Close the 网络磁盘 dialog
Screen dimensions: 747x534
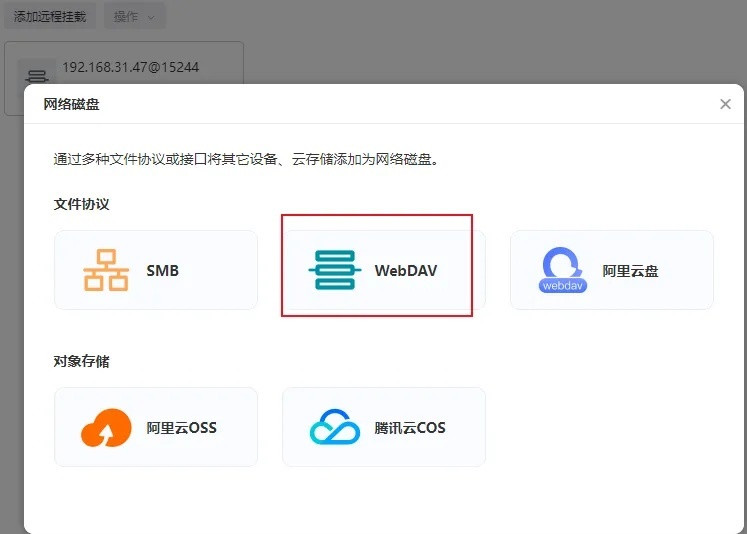click(x=725, y=104)
